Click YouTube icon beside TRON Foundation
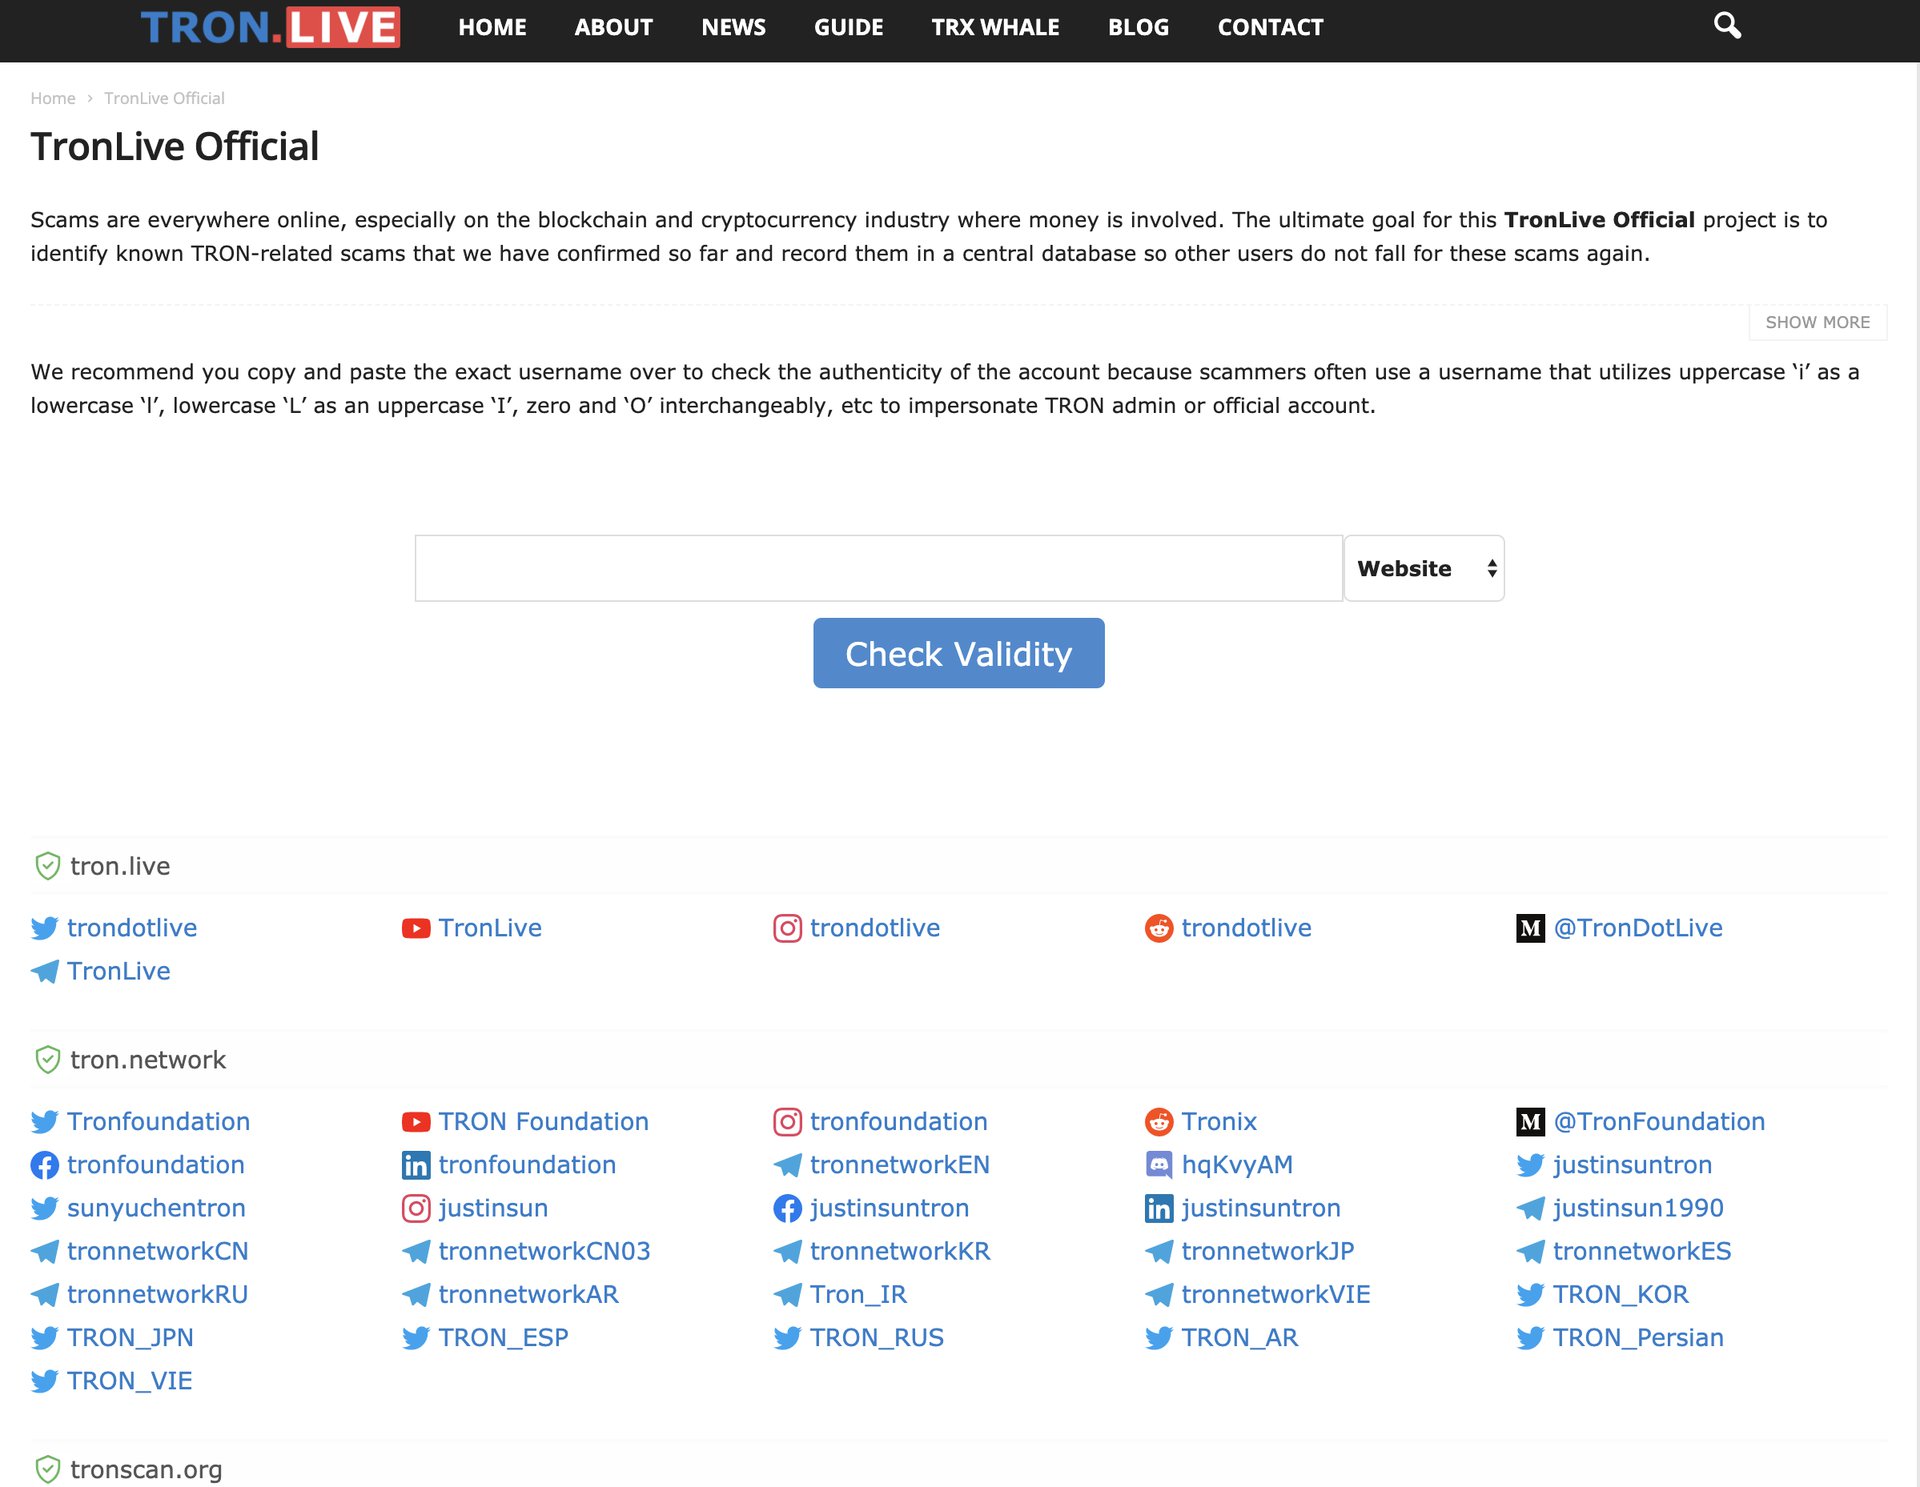Image resolution: width=1920 pixels, height=1487 pixels. click(x=416, y=1122)
